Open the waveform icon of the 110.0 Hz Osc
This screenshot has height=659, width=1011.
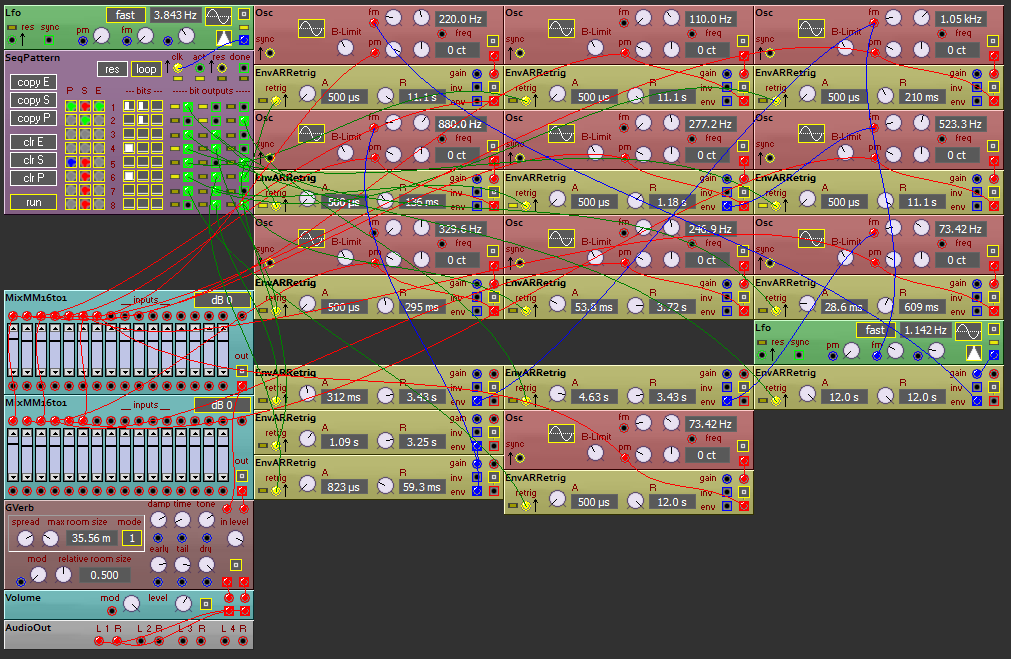coord(561,28)
